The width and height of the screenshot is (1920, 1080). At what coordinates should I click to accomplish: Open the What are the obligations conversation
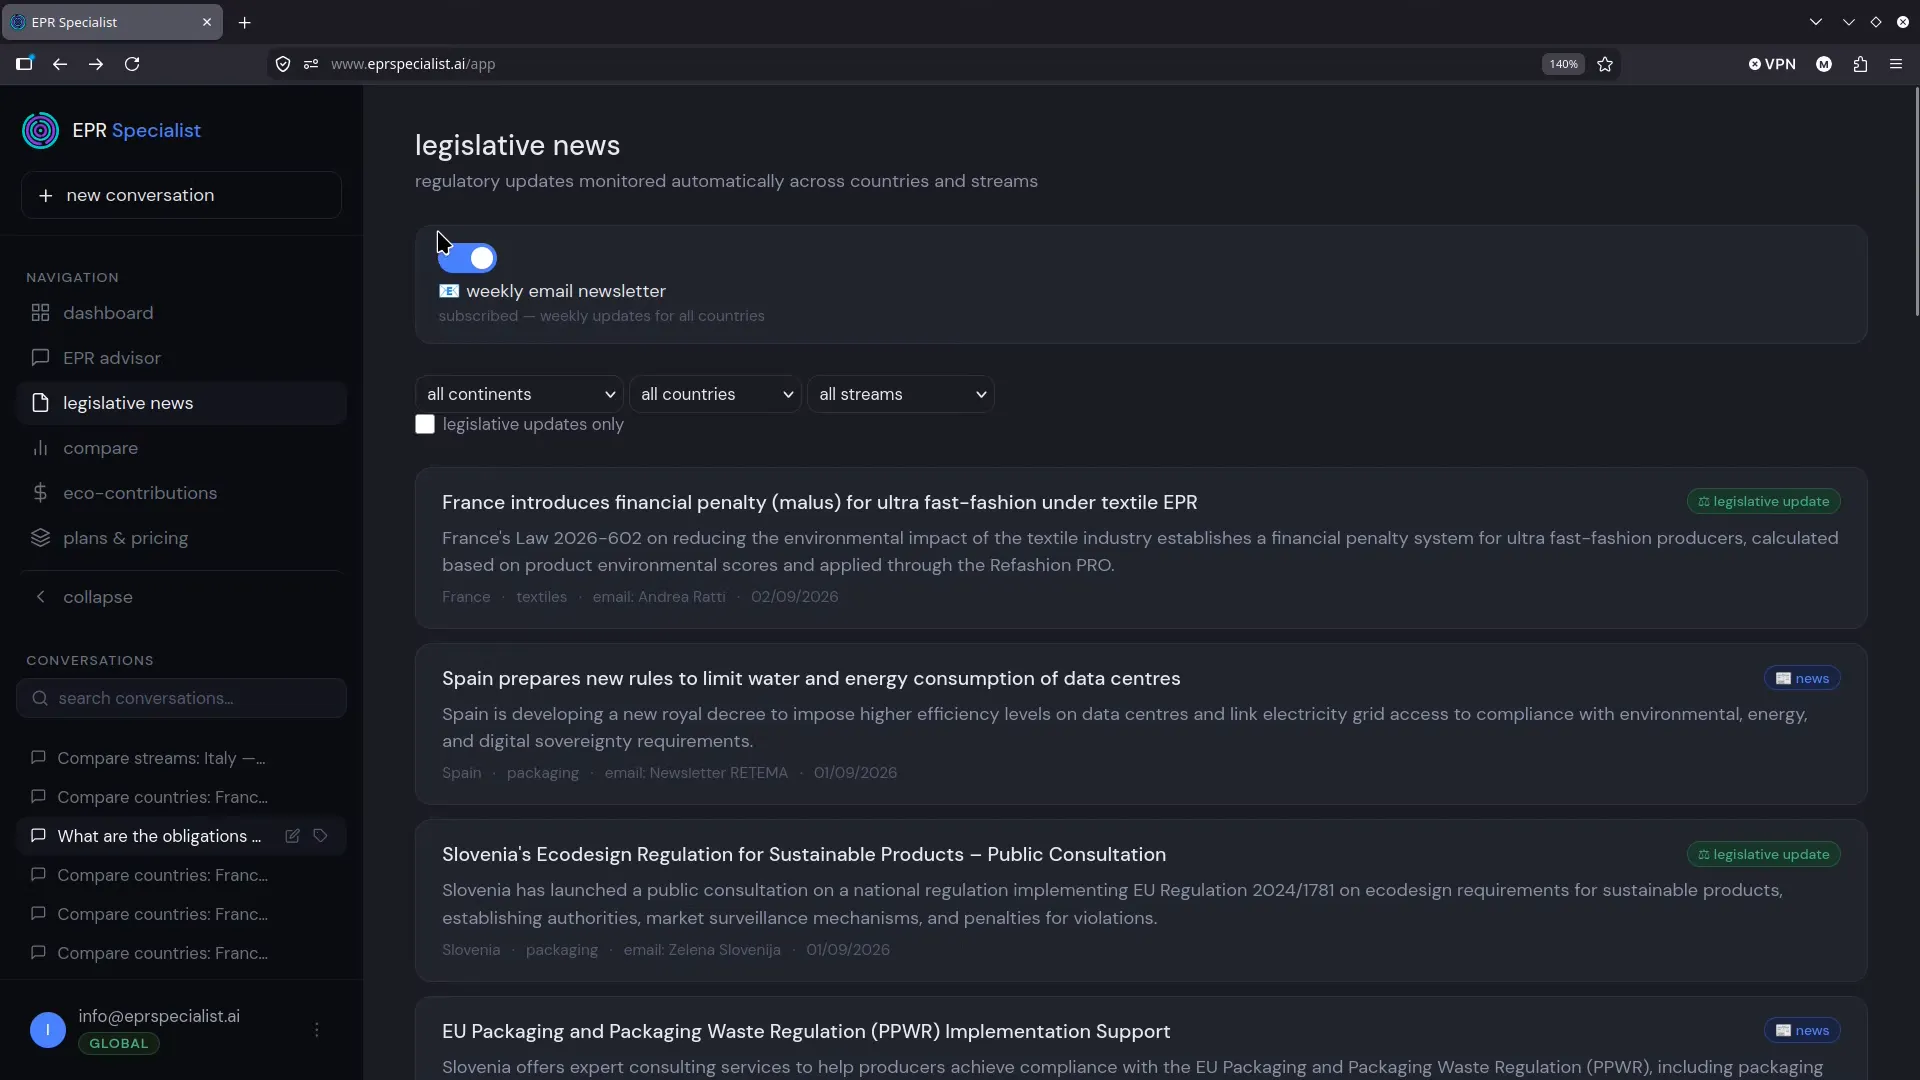point(159,836)
